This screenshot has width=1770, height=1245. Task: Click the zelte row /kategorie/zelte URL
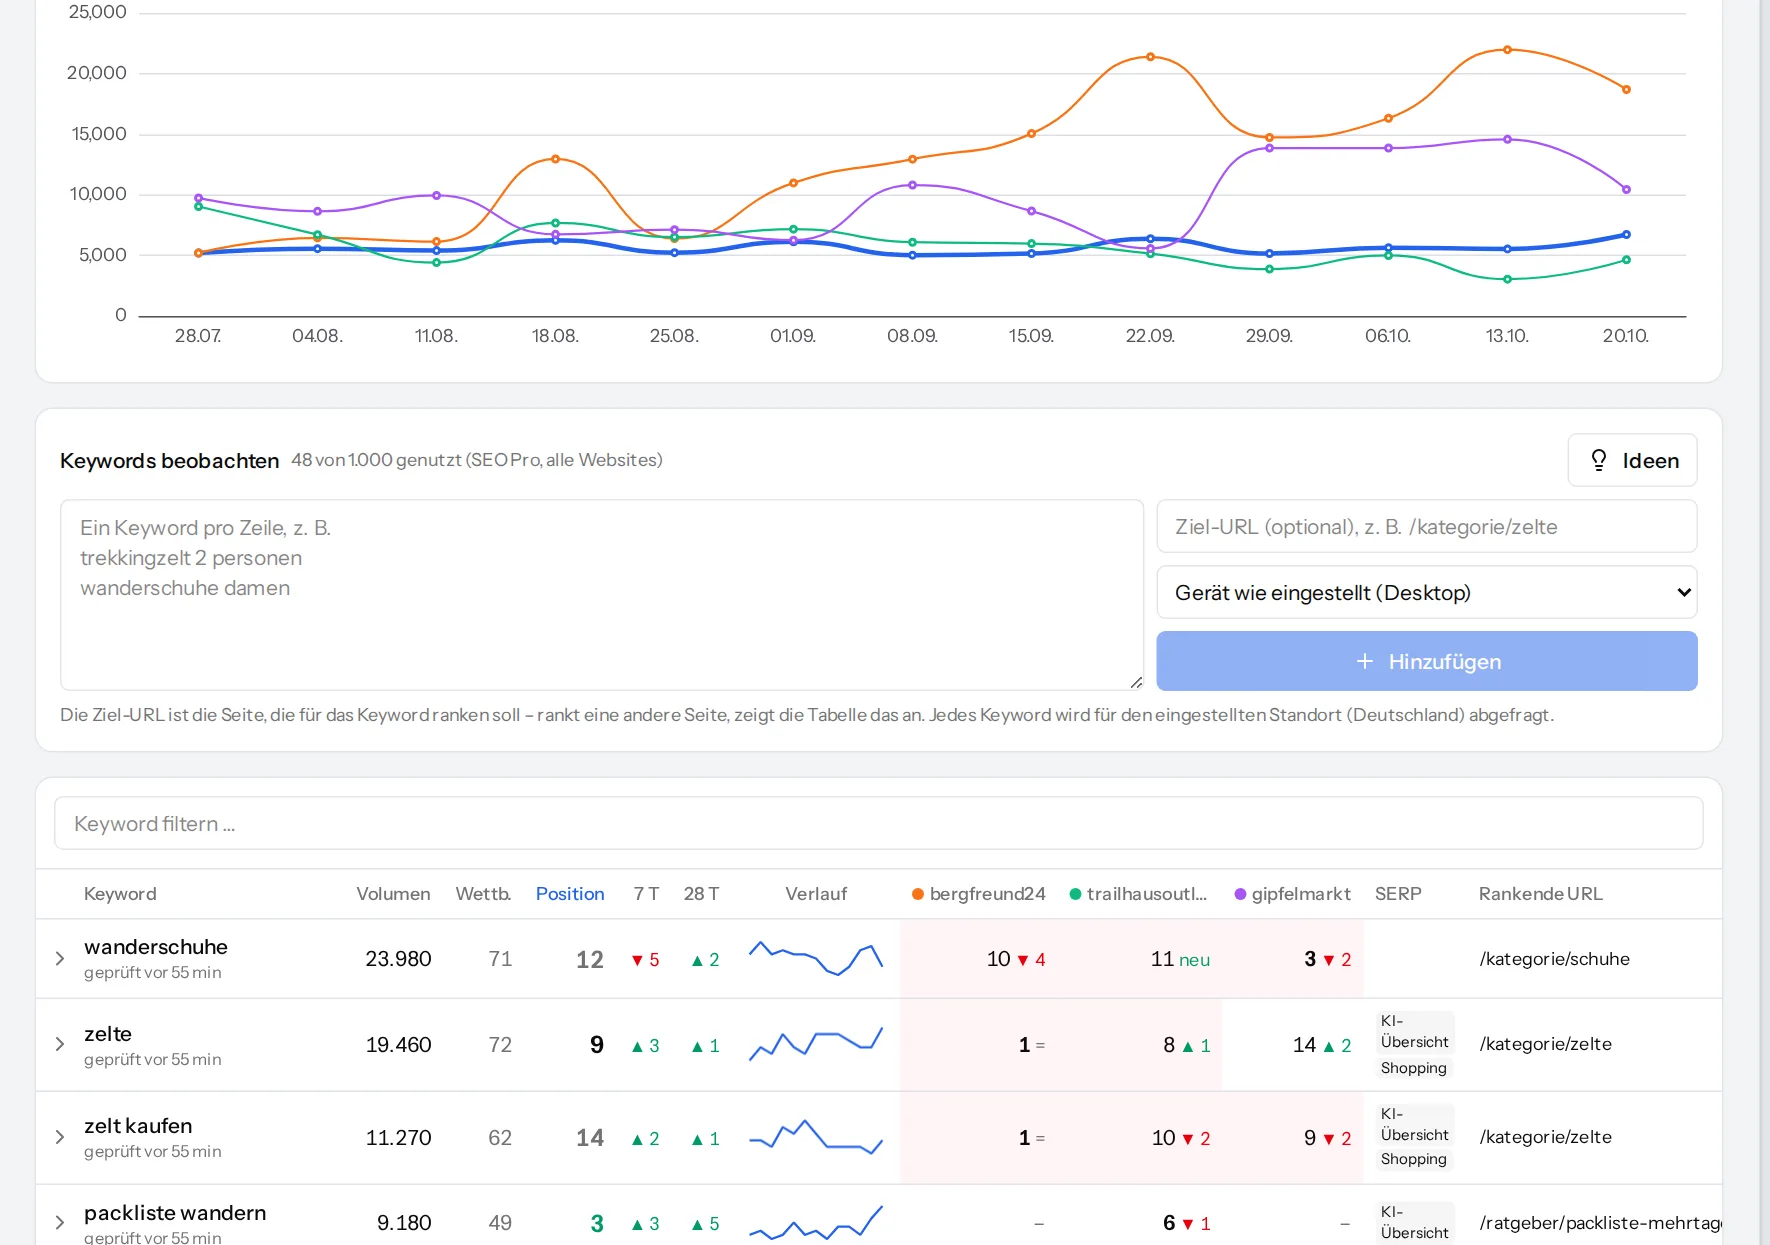coord(1545,1044)
